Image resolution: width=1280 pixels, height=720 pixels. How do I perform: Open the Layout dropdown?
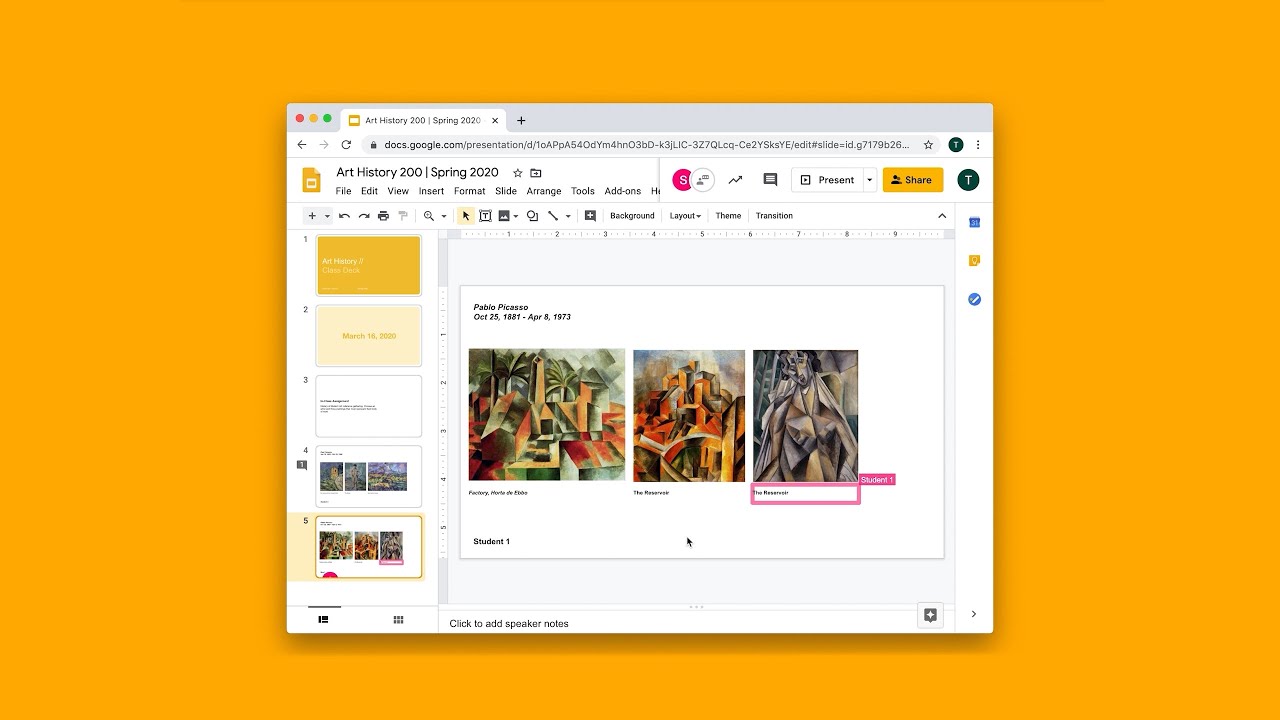(x=685, y=216)
